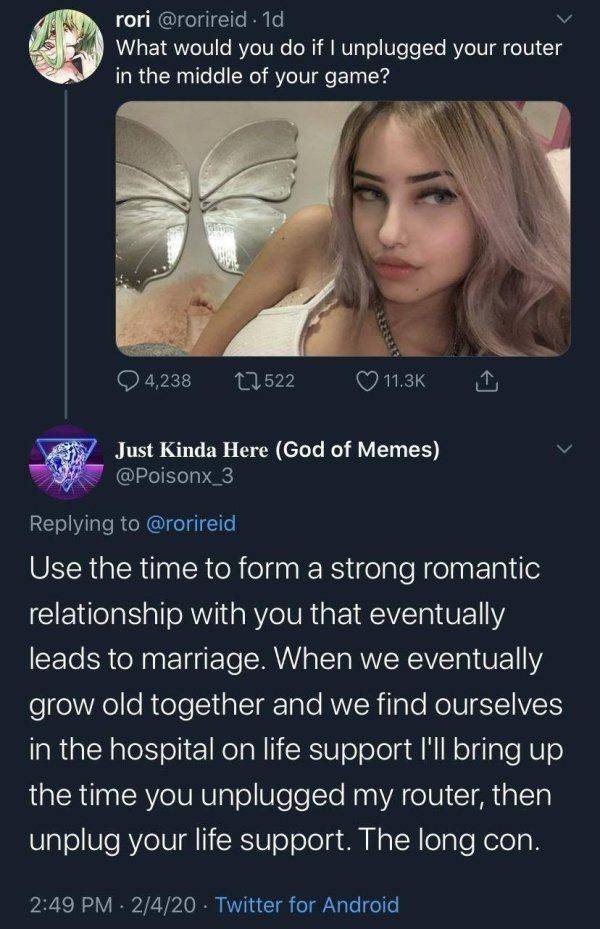The image size is (600, 929).
Task: Open rori's profile avatar
Action: pos(66,46)
